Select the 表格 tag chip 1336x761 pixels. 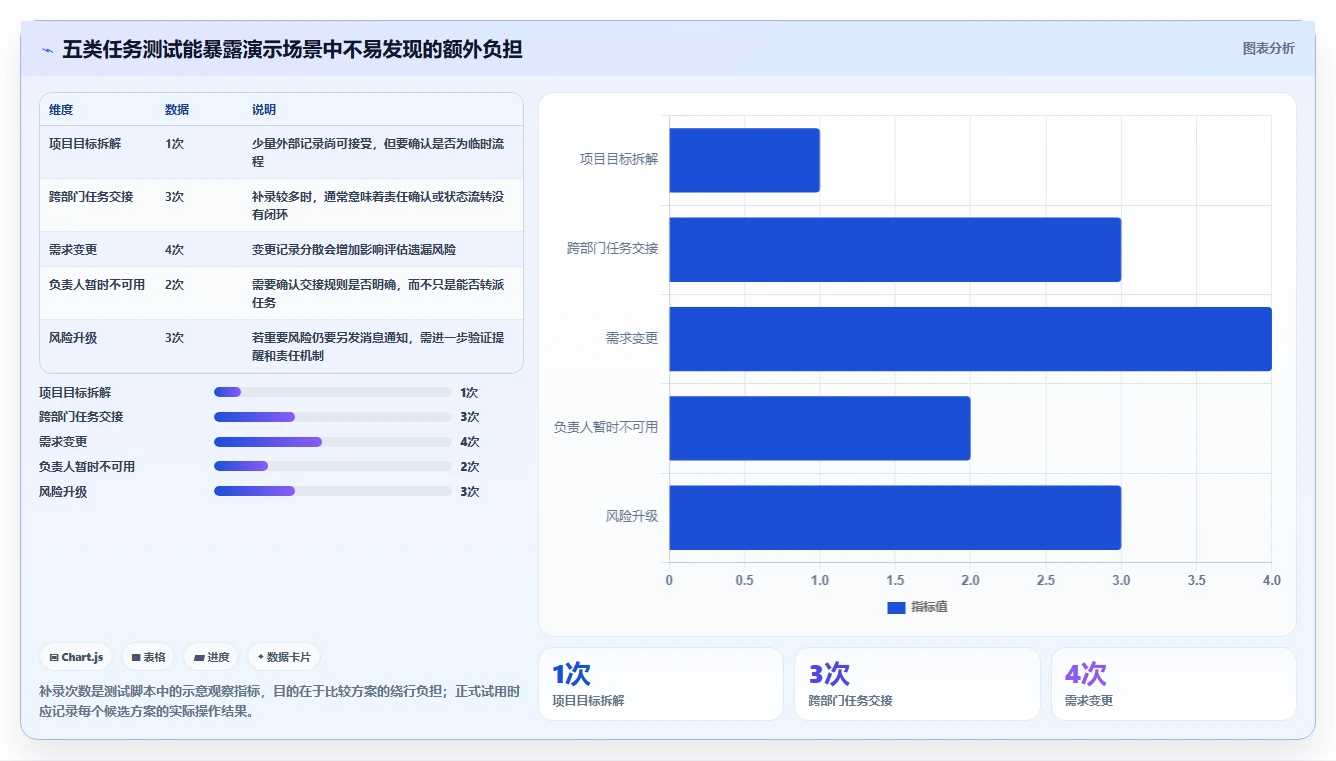[x=148, y=657]
